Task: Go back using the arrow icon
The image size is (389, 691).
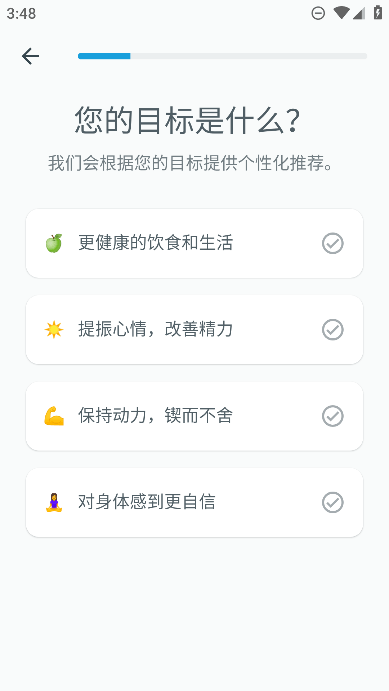Action: point(30,56)
